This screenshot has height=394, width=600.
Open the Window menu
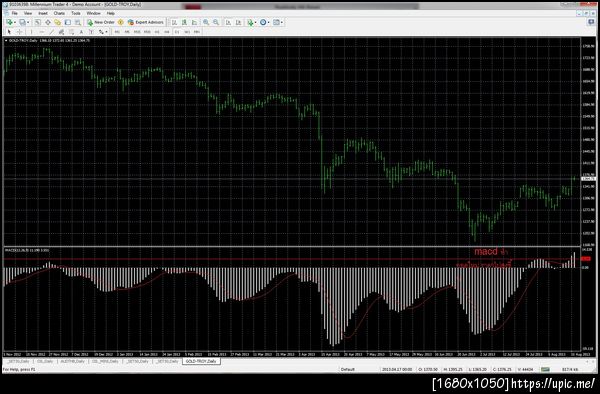tap(93, 13)
